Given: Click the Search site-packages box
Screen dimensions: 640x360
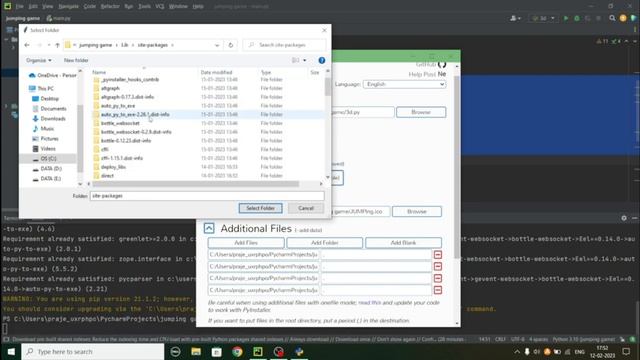Looking at the screenshot, I should (x=284, y=45).
